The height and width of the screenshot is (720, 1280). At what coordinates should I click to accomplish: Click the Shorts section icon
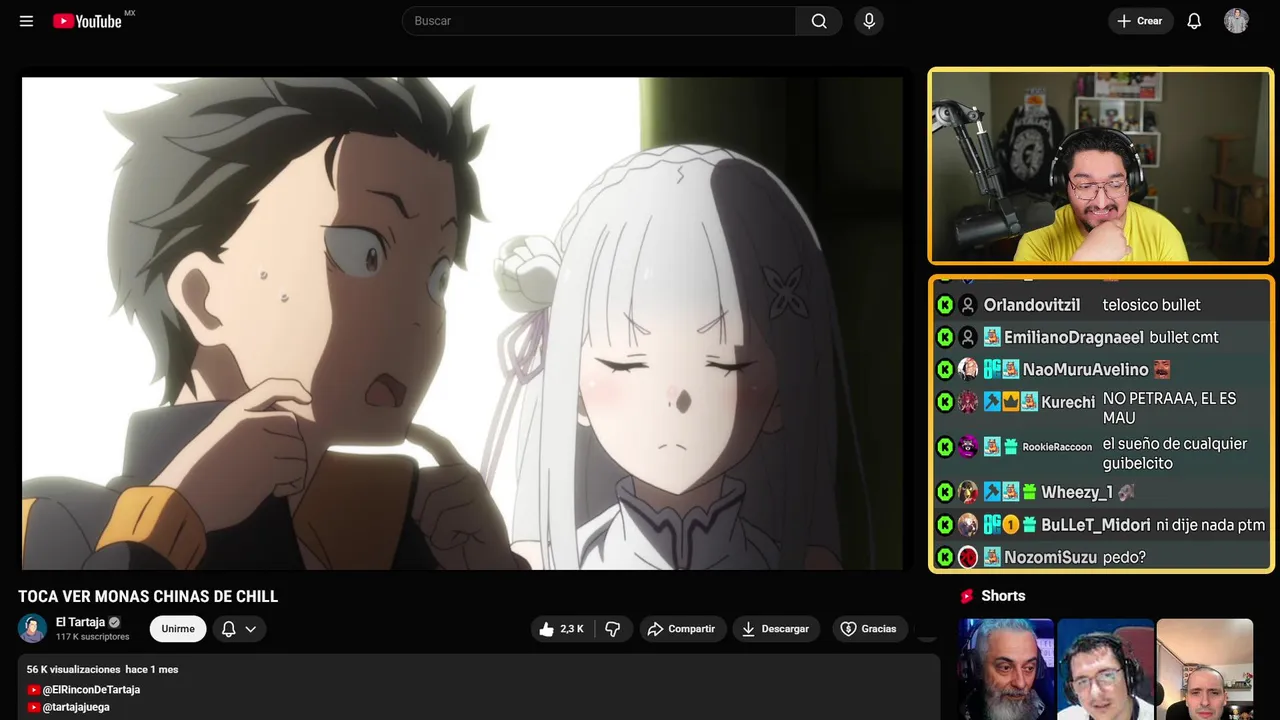pos(966,596)
